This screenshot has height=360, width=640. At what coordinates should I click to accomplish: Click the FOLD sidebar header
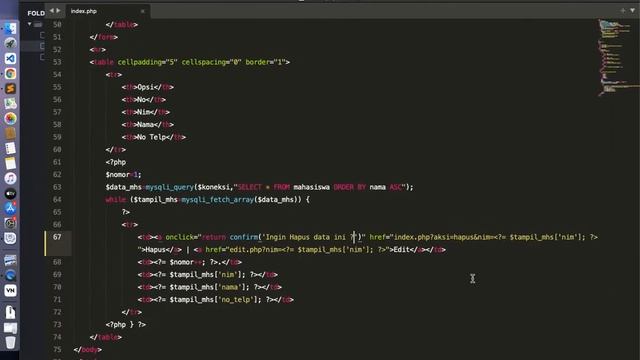(36, 13)
